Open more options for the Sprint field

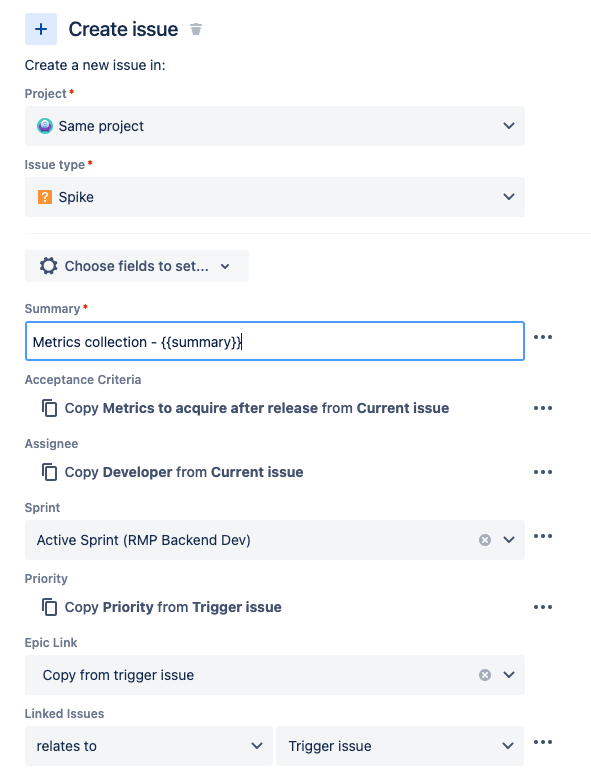543,536
